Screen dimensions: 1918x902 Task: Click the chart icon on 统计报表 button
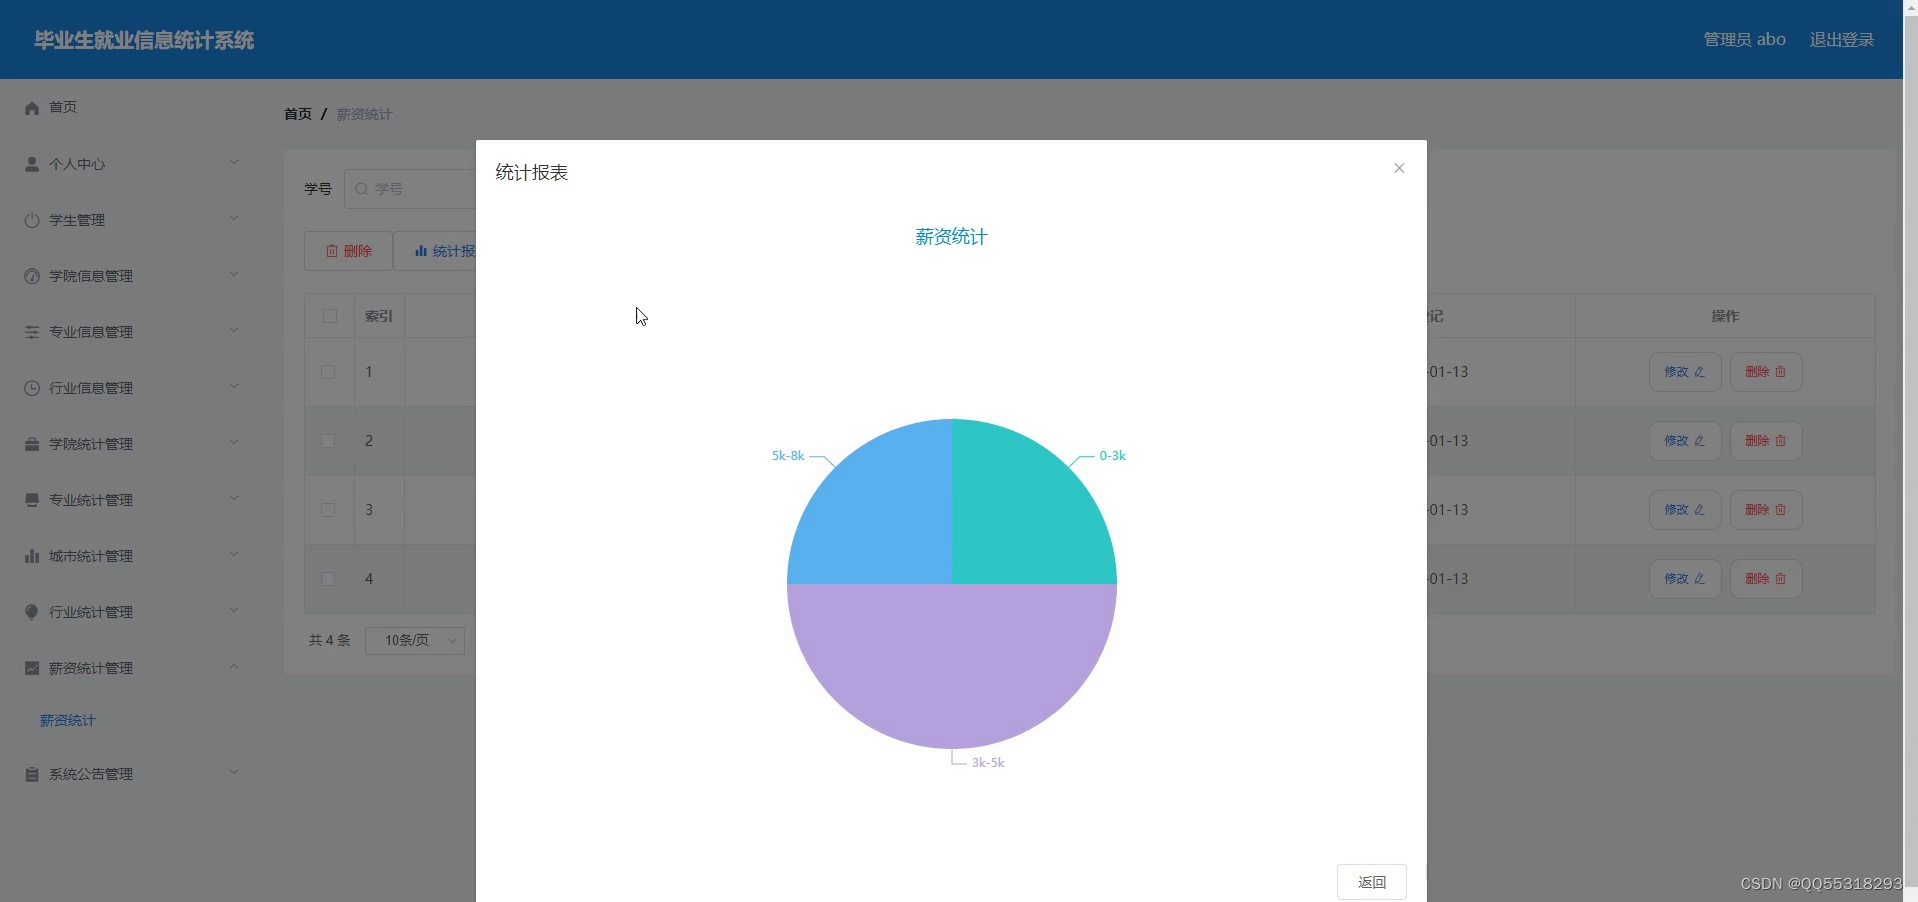point(421,251)
